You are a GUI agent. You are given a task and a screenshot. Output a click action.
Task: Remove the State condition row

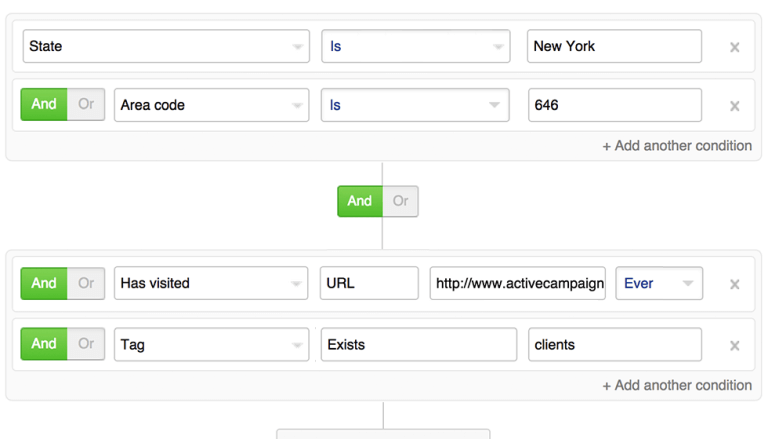coord(734,47)
